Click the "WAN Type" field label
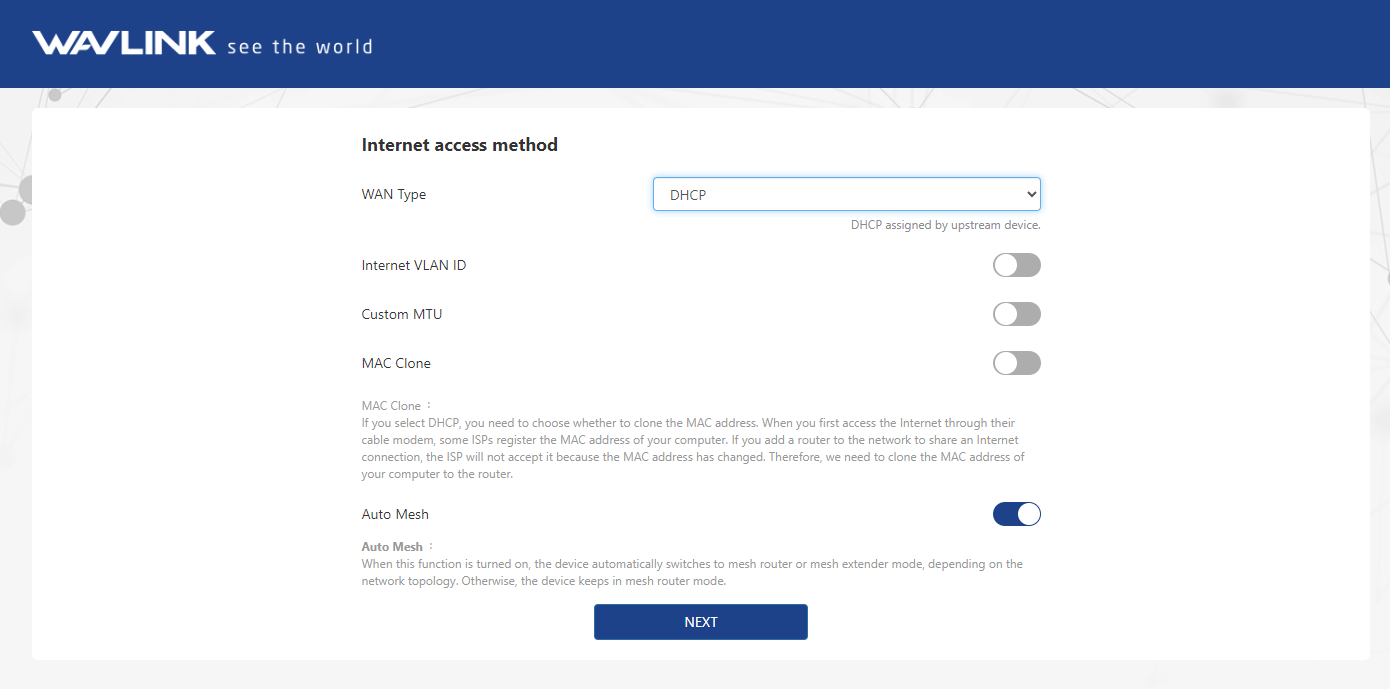 point(393,194)
